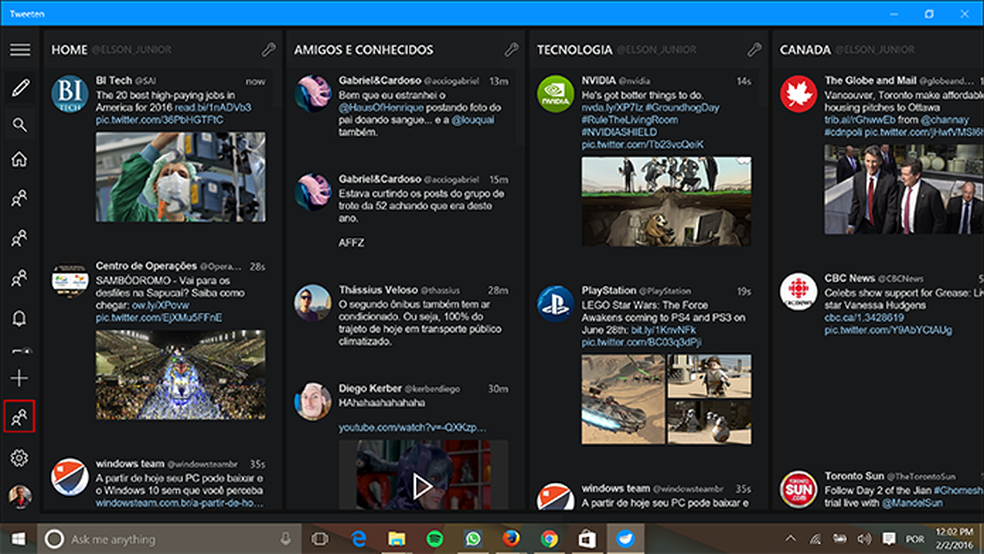Click the @nvidia handle
Viewport: 984px width, 554px height.
tap(634, 81)
